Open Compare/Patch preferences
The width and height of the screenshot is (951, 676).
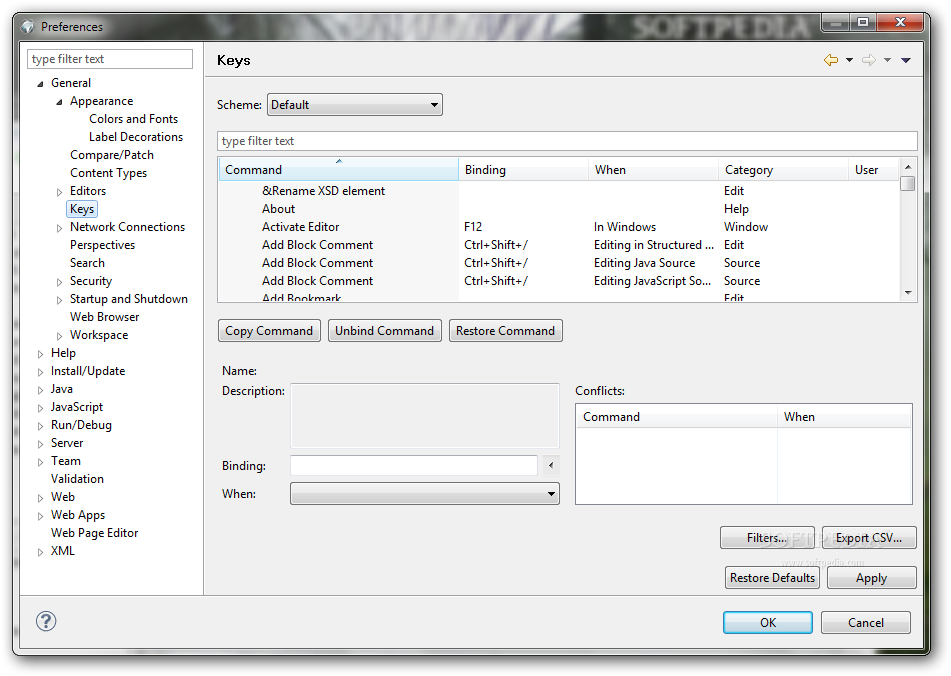[112, 155]
